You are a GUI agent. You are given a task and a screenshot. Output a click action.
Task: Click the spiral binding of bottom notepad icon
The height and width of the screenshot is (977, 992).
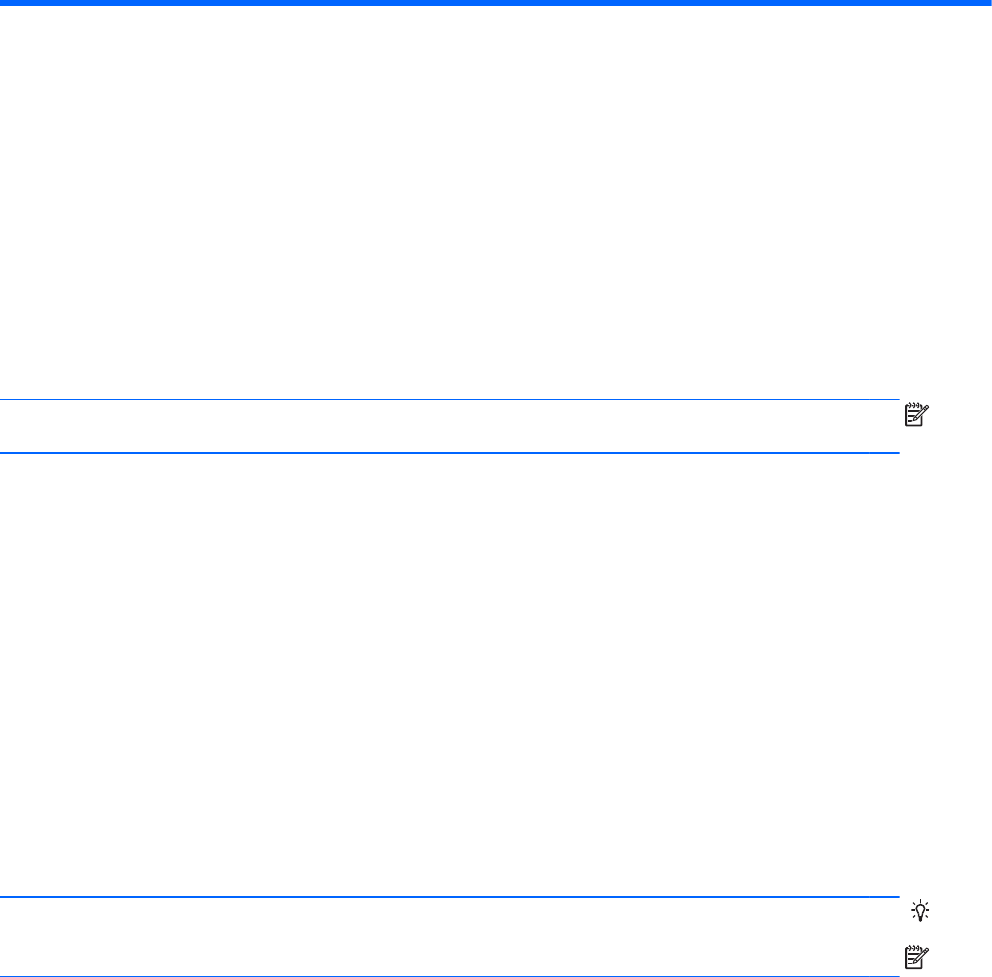click(913, 947)
